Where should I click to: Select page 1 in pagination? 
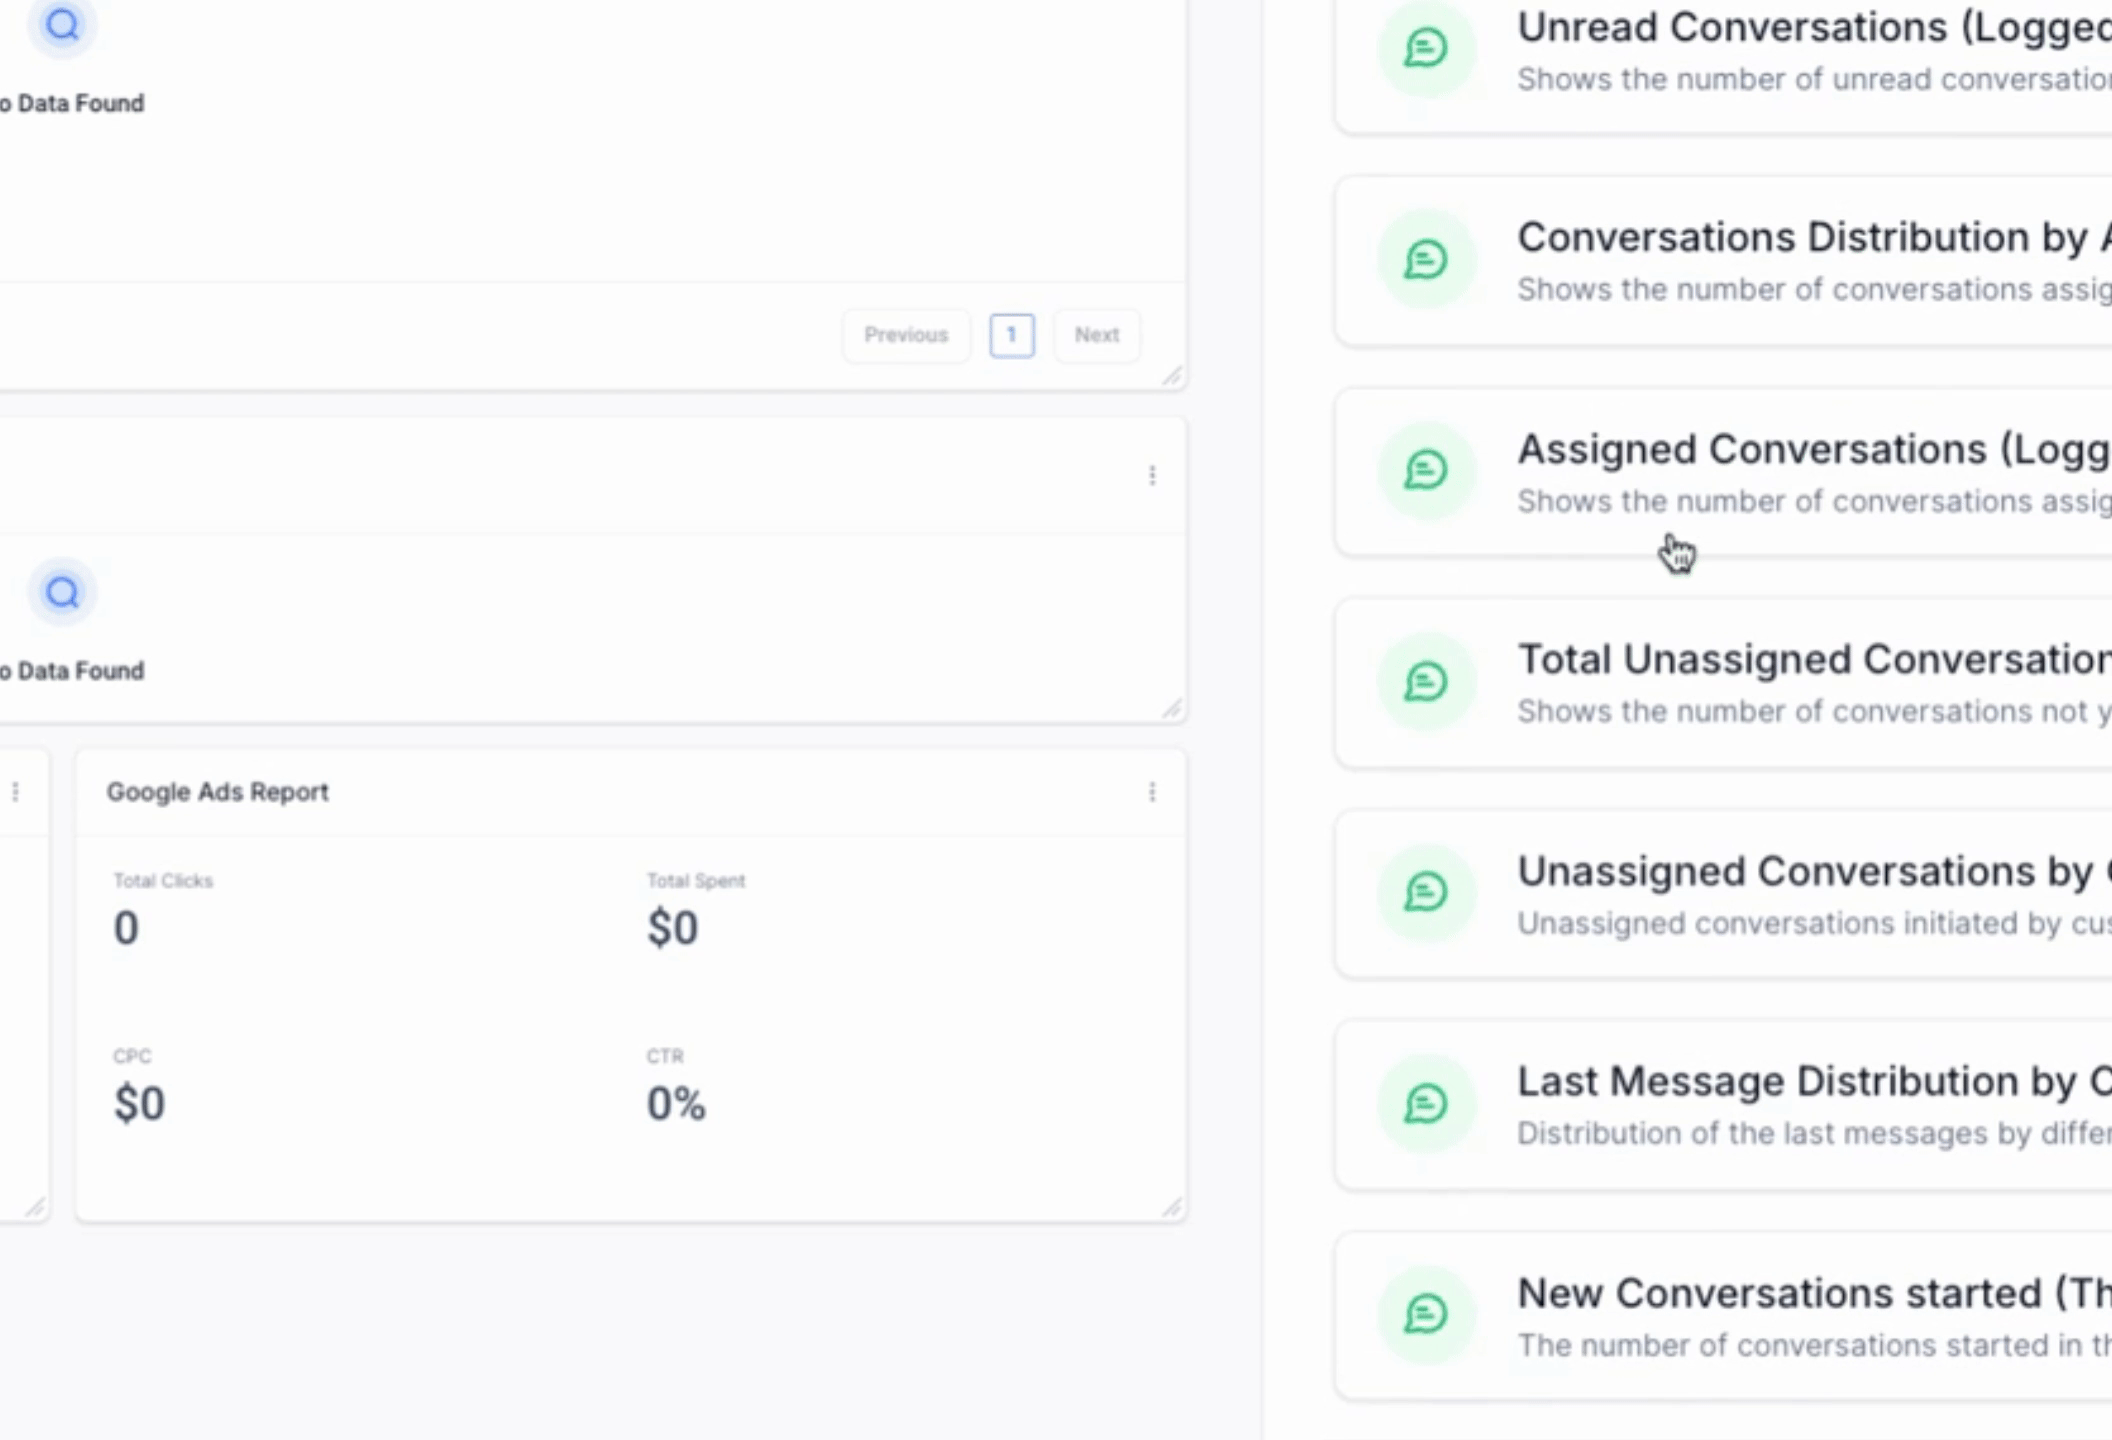(x=1011, y=335)
